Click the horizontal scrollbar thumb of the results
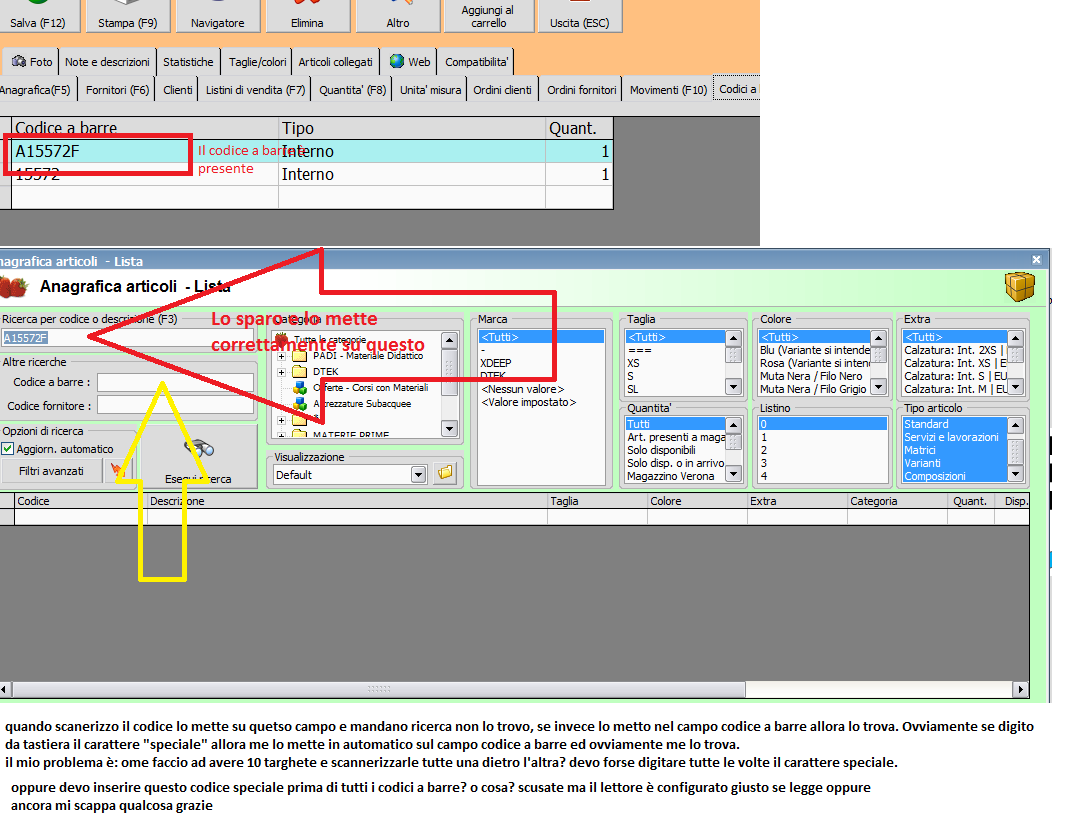The image size is (1072, 820). coord(379,689)
